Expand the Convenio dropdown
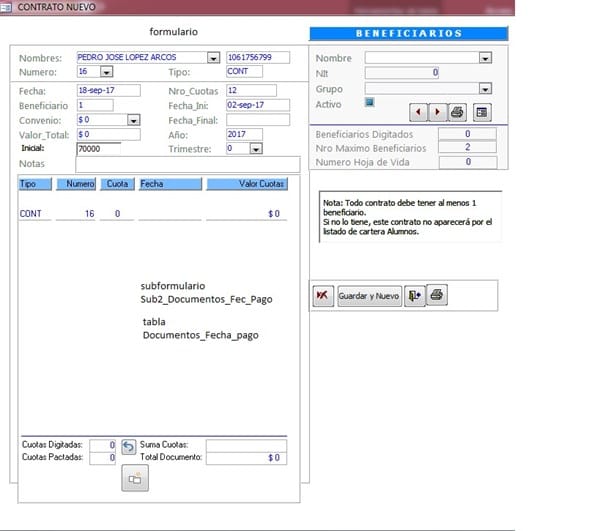The width and height of the screenshot is (600, 531). tap(134, 119)
